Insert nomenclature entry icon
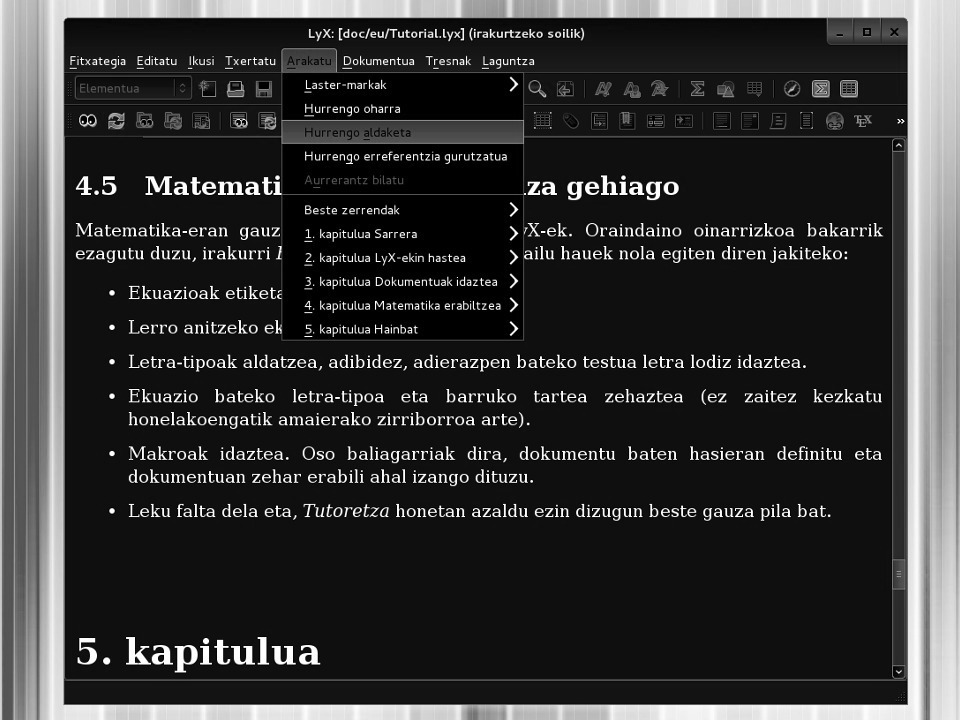Screen dimensions: 960x720 pyautogui.click(x=684, y=121)
